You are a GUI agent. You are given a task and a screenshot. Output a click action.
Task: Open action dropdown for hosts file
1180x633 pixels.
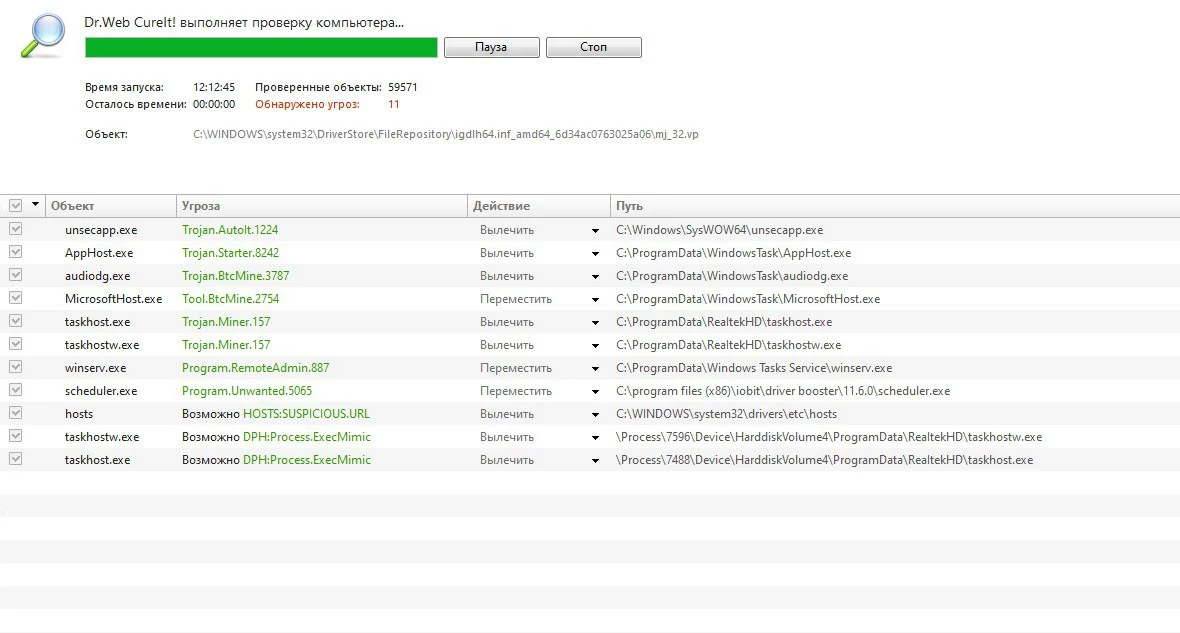[x=595, y=415]
